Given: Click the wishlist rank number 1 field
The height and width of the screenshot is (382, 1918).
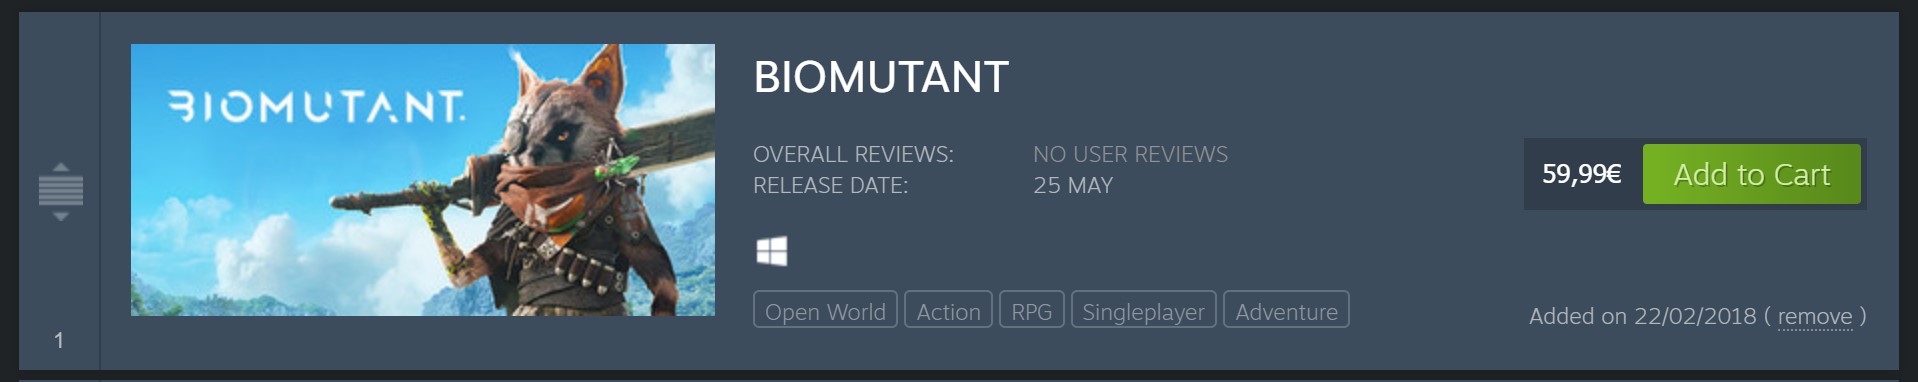Looking at the screenshot, I should (x=59, y=341).
